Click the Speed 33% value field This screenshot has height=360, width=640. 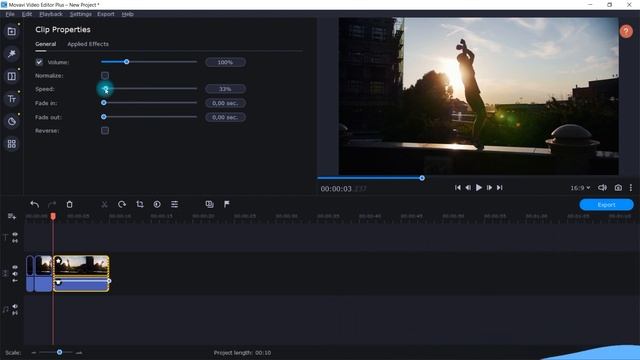(225, 89)
